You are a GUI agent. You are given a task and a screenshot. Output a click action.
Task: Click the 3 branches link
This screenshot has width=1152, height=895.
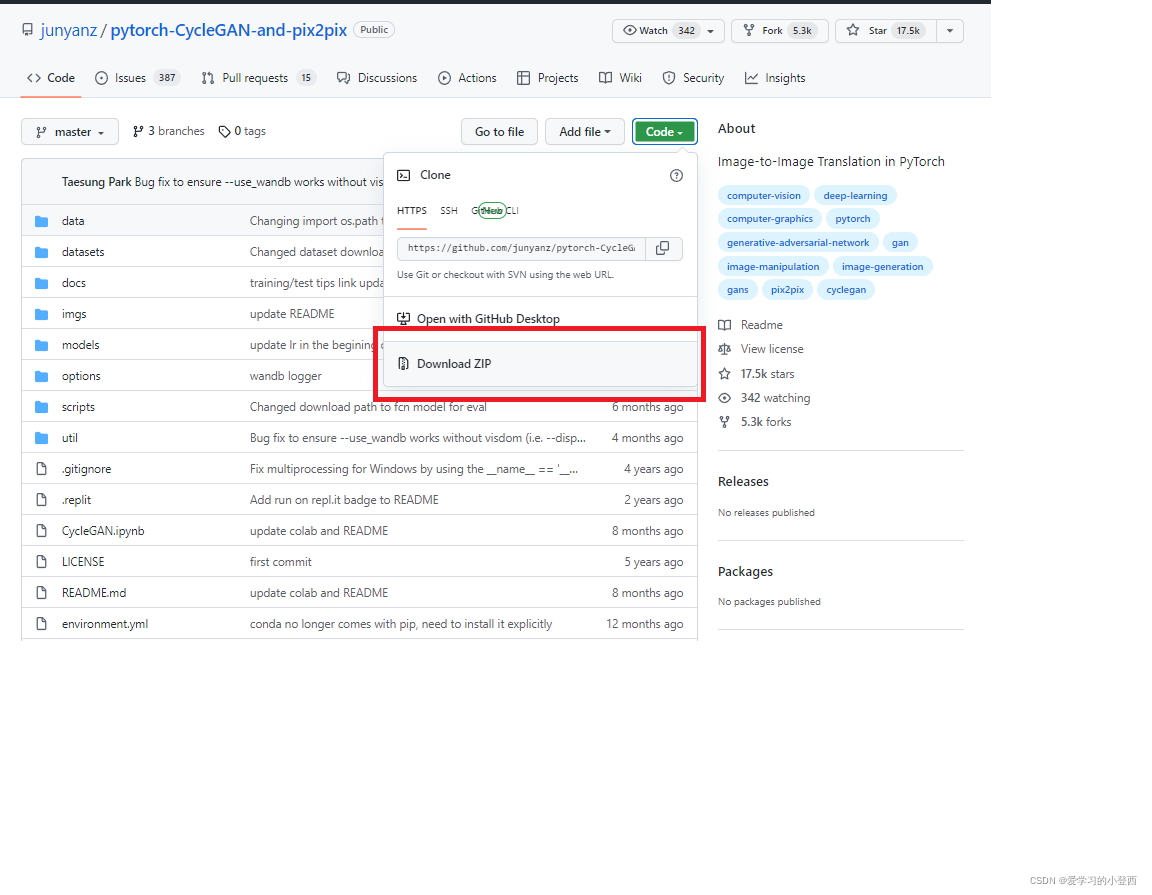pos(168,132)
